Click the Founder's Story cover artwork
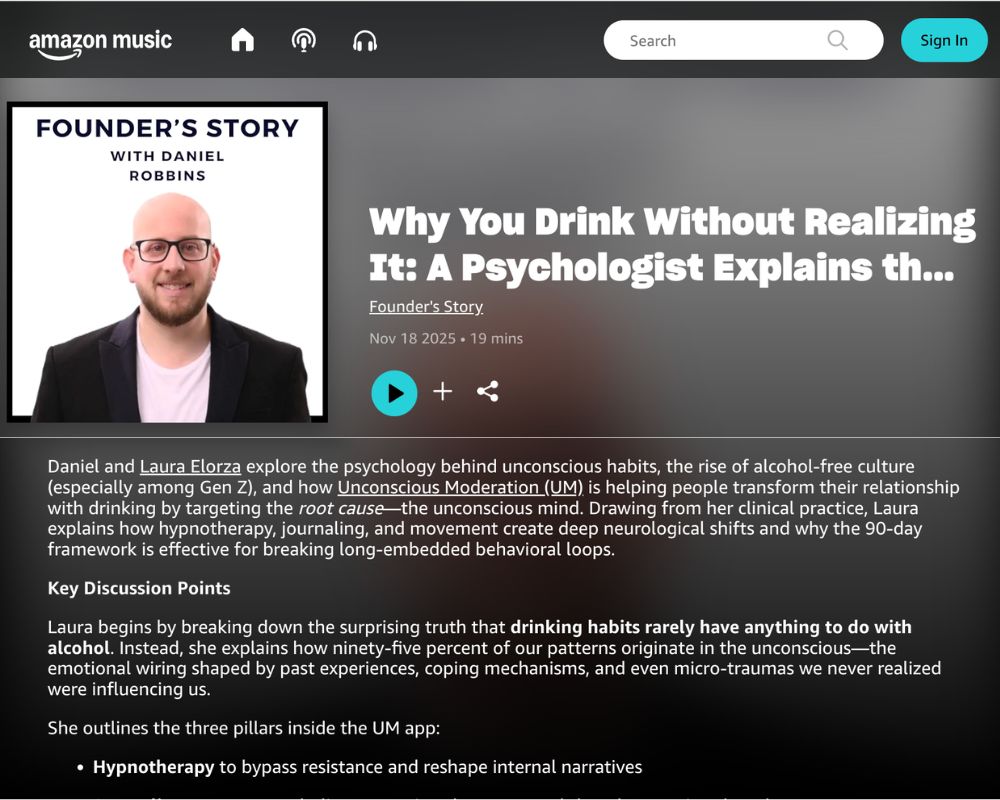 (x=167, y=262)
